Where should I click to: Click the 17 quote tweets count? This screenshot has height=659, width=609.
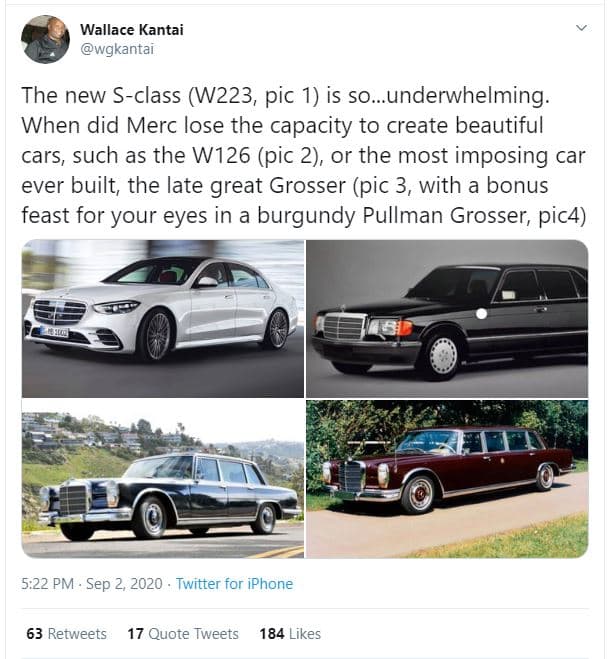136,634
